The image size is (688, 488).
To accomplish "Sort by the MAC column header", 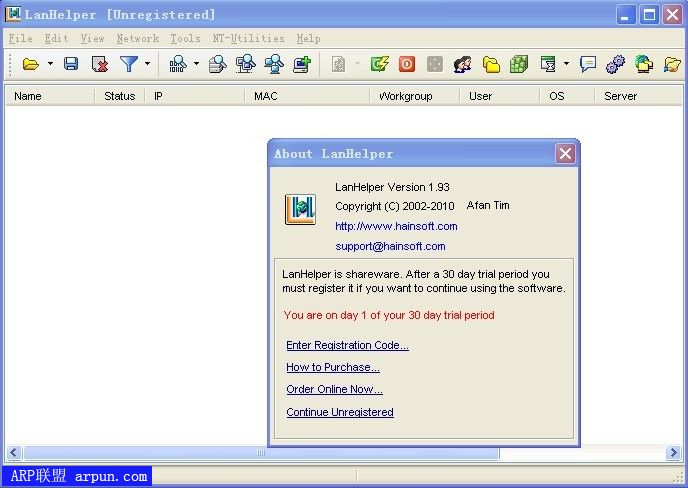I will (307, 96).
